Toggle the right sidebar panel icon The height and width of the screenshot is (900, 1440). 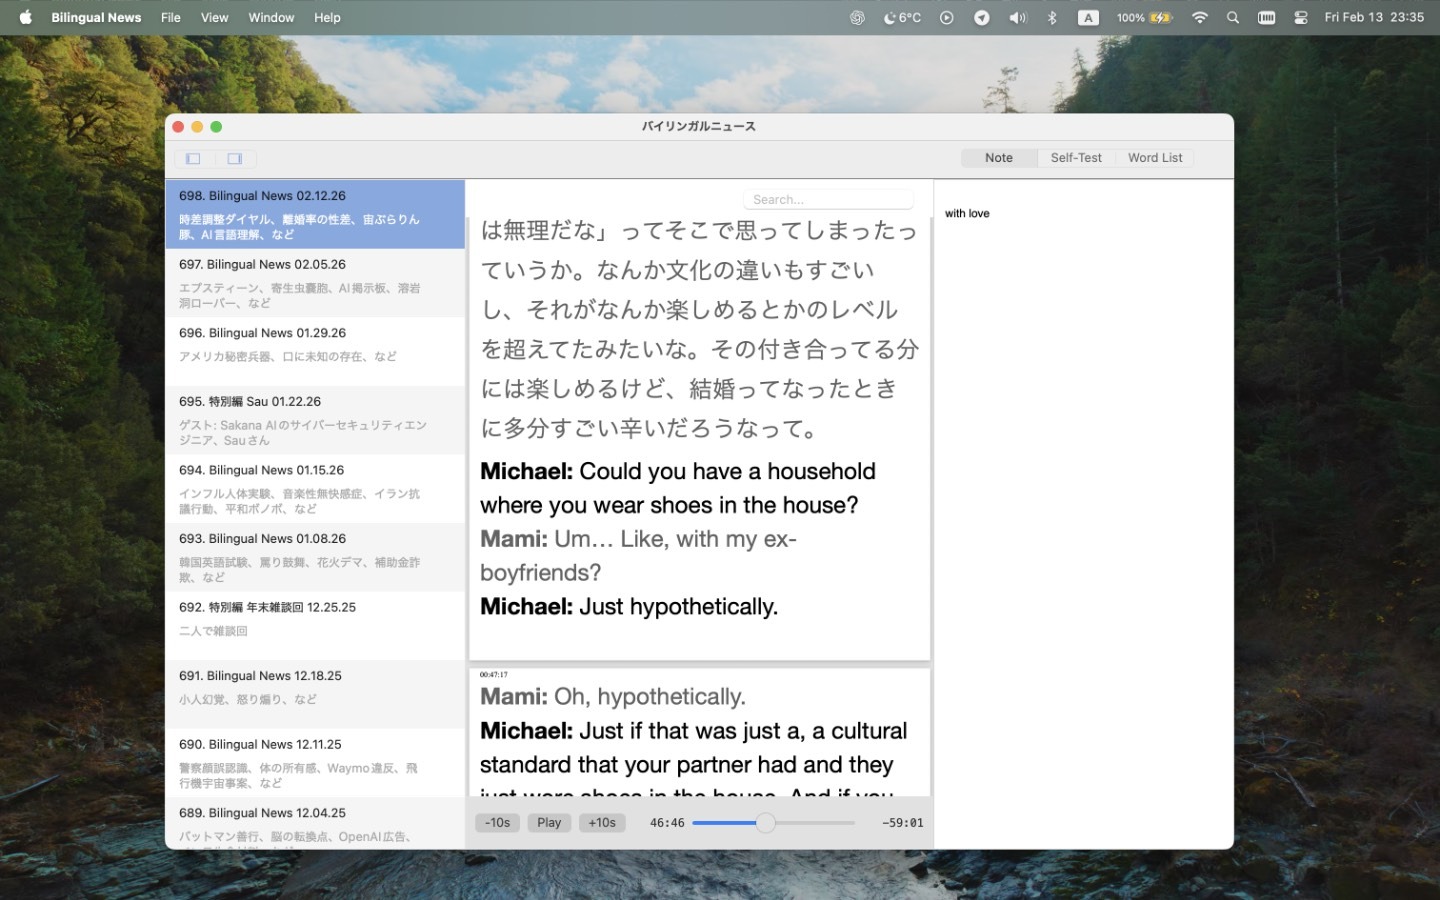coord(235,158)
